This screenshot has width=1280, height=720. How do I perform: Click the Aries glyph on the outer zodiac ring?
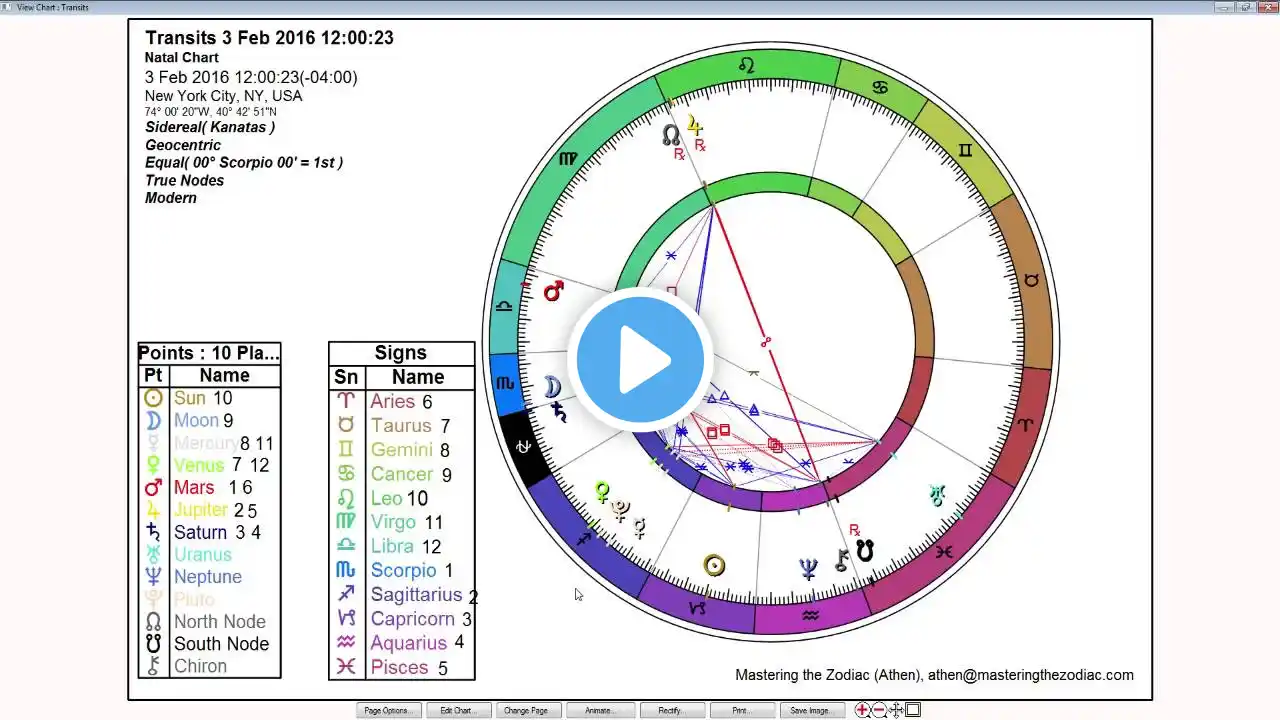pyautogui.click(x=1025, y=425)
